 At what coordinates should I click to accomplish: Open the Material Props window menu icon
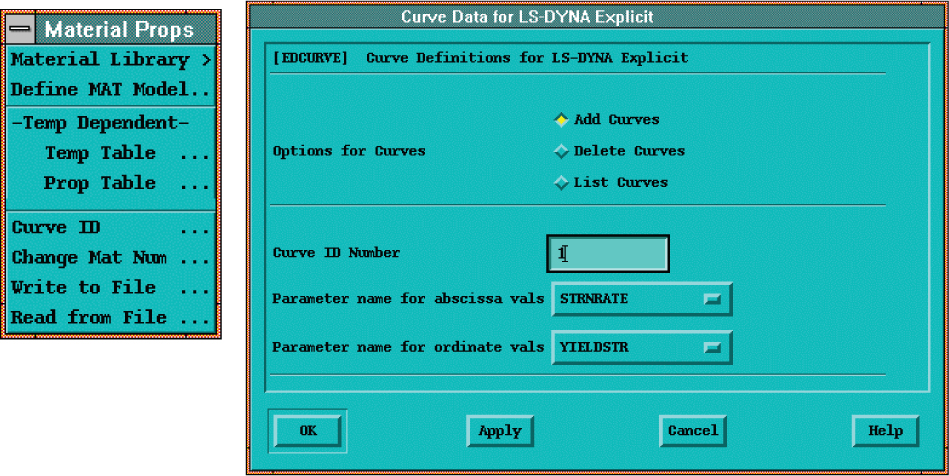[20, 29]
